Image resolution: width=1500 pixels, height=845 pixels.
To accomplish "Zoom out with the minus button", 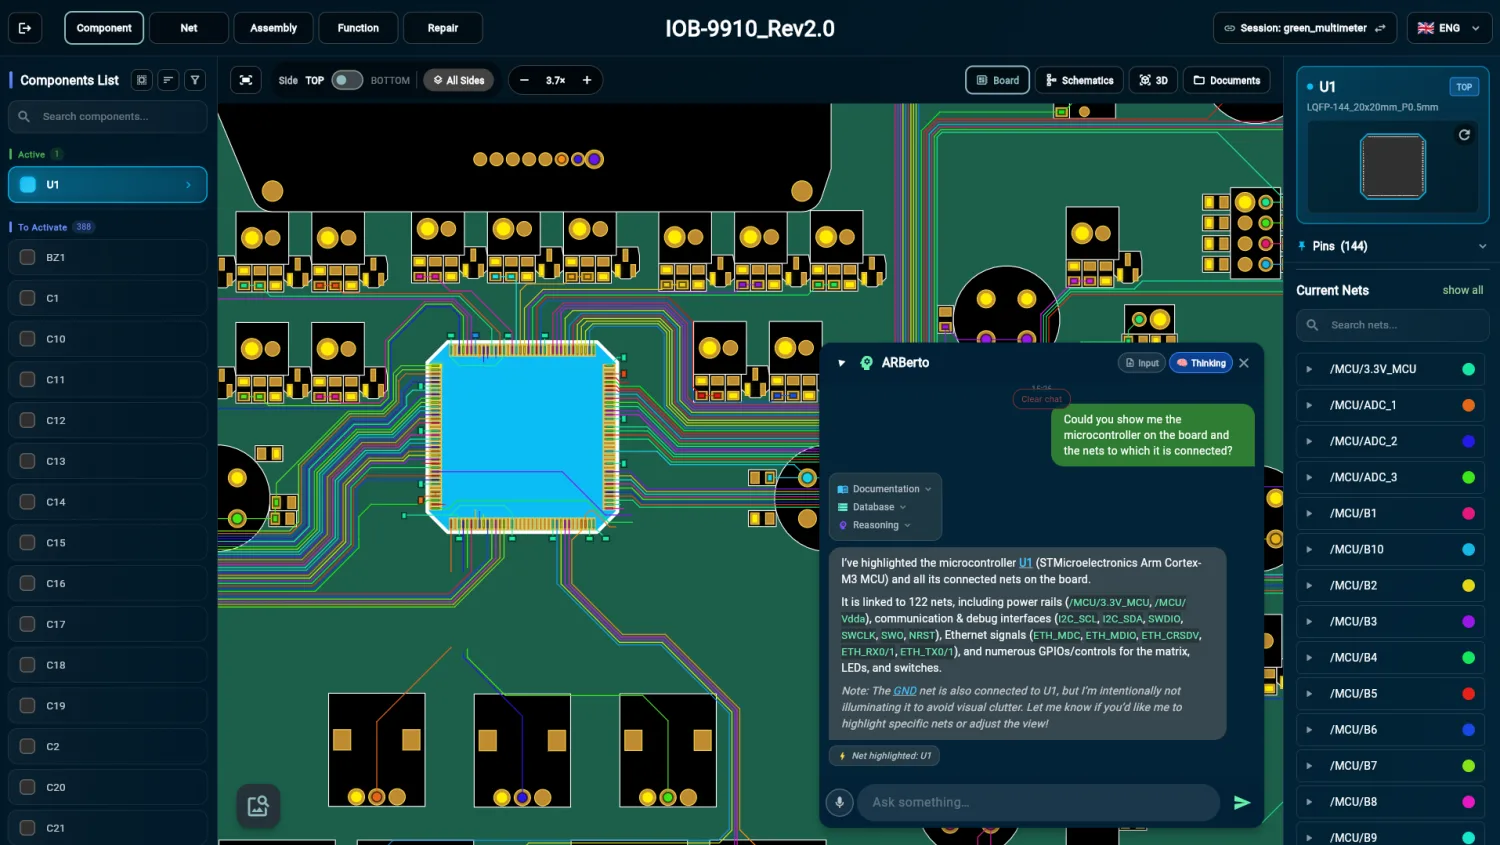I will (x=524, y=80).
